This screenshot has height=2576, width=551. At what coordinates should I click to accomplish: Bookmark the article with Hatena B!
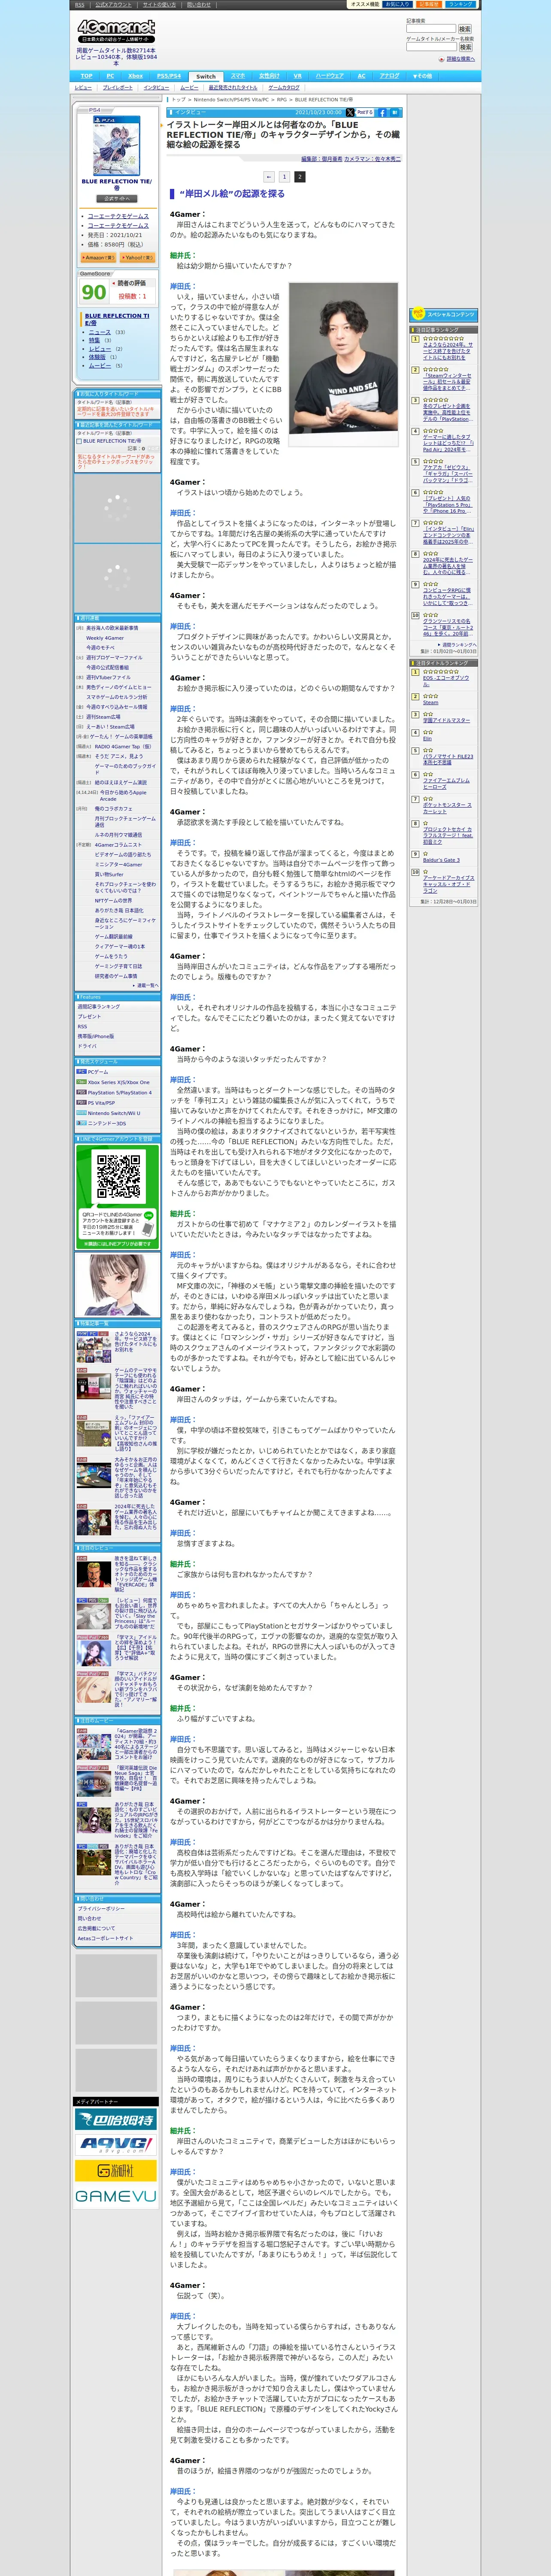(395, 113)
